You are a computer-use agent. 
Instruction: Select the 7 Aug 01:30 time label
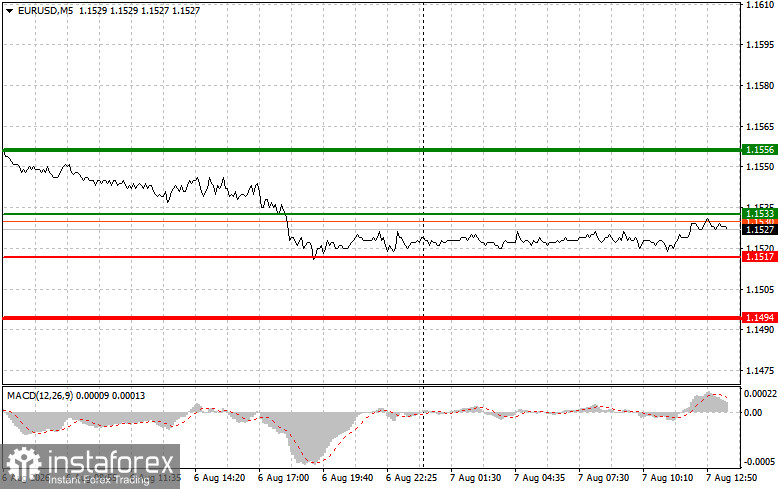tap(476, 478)
